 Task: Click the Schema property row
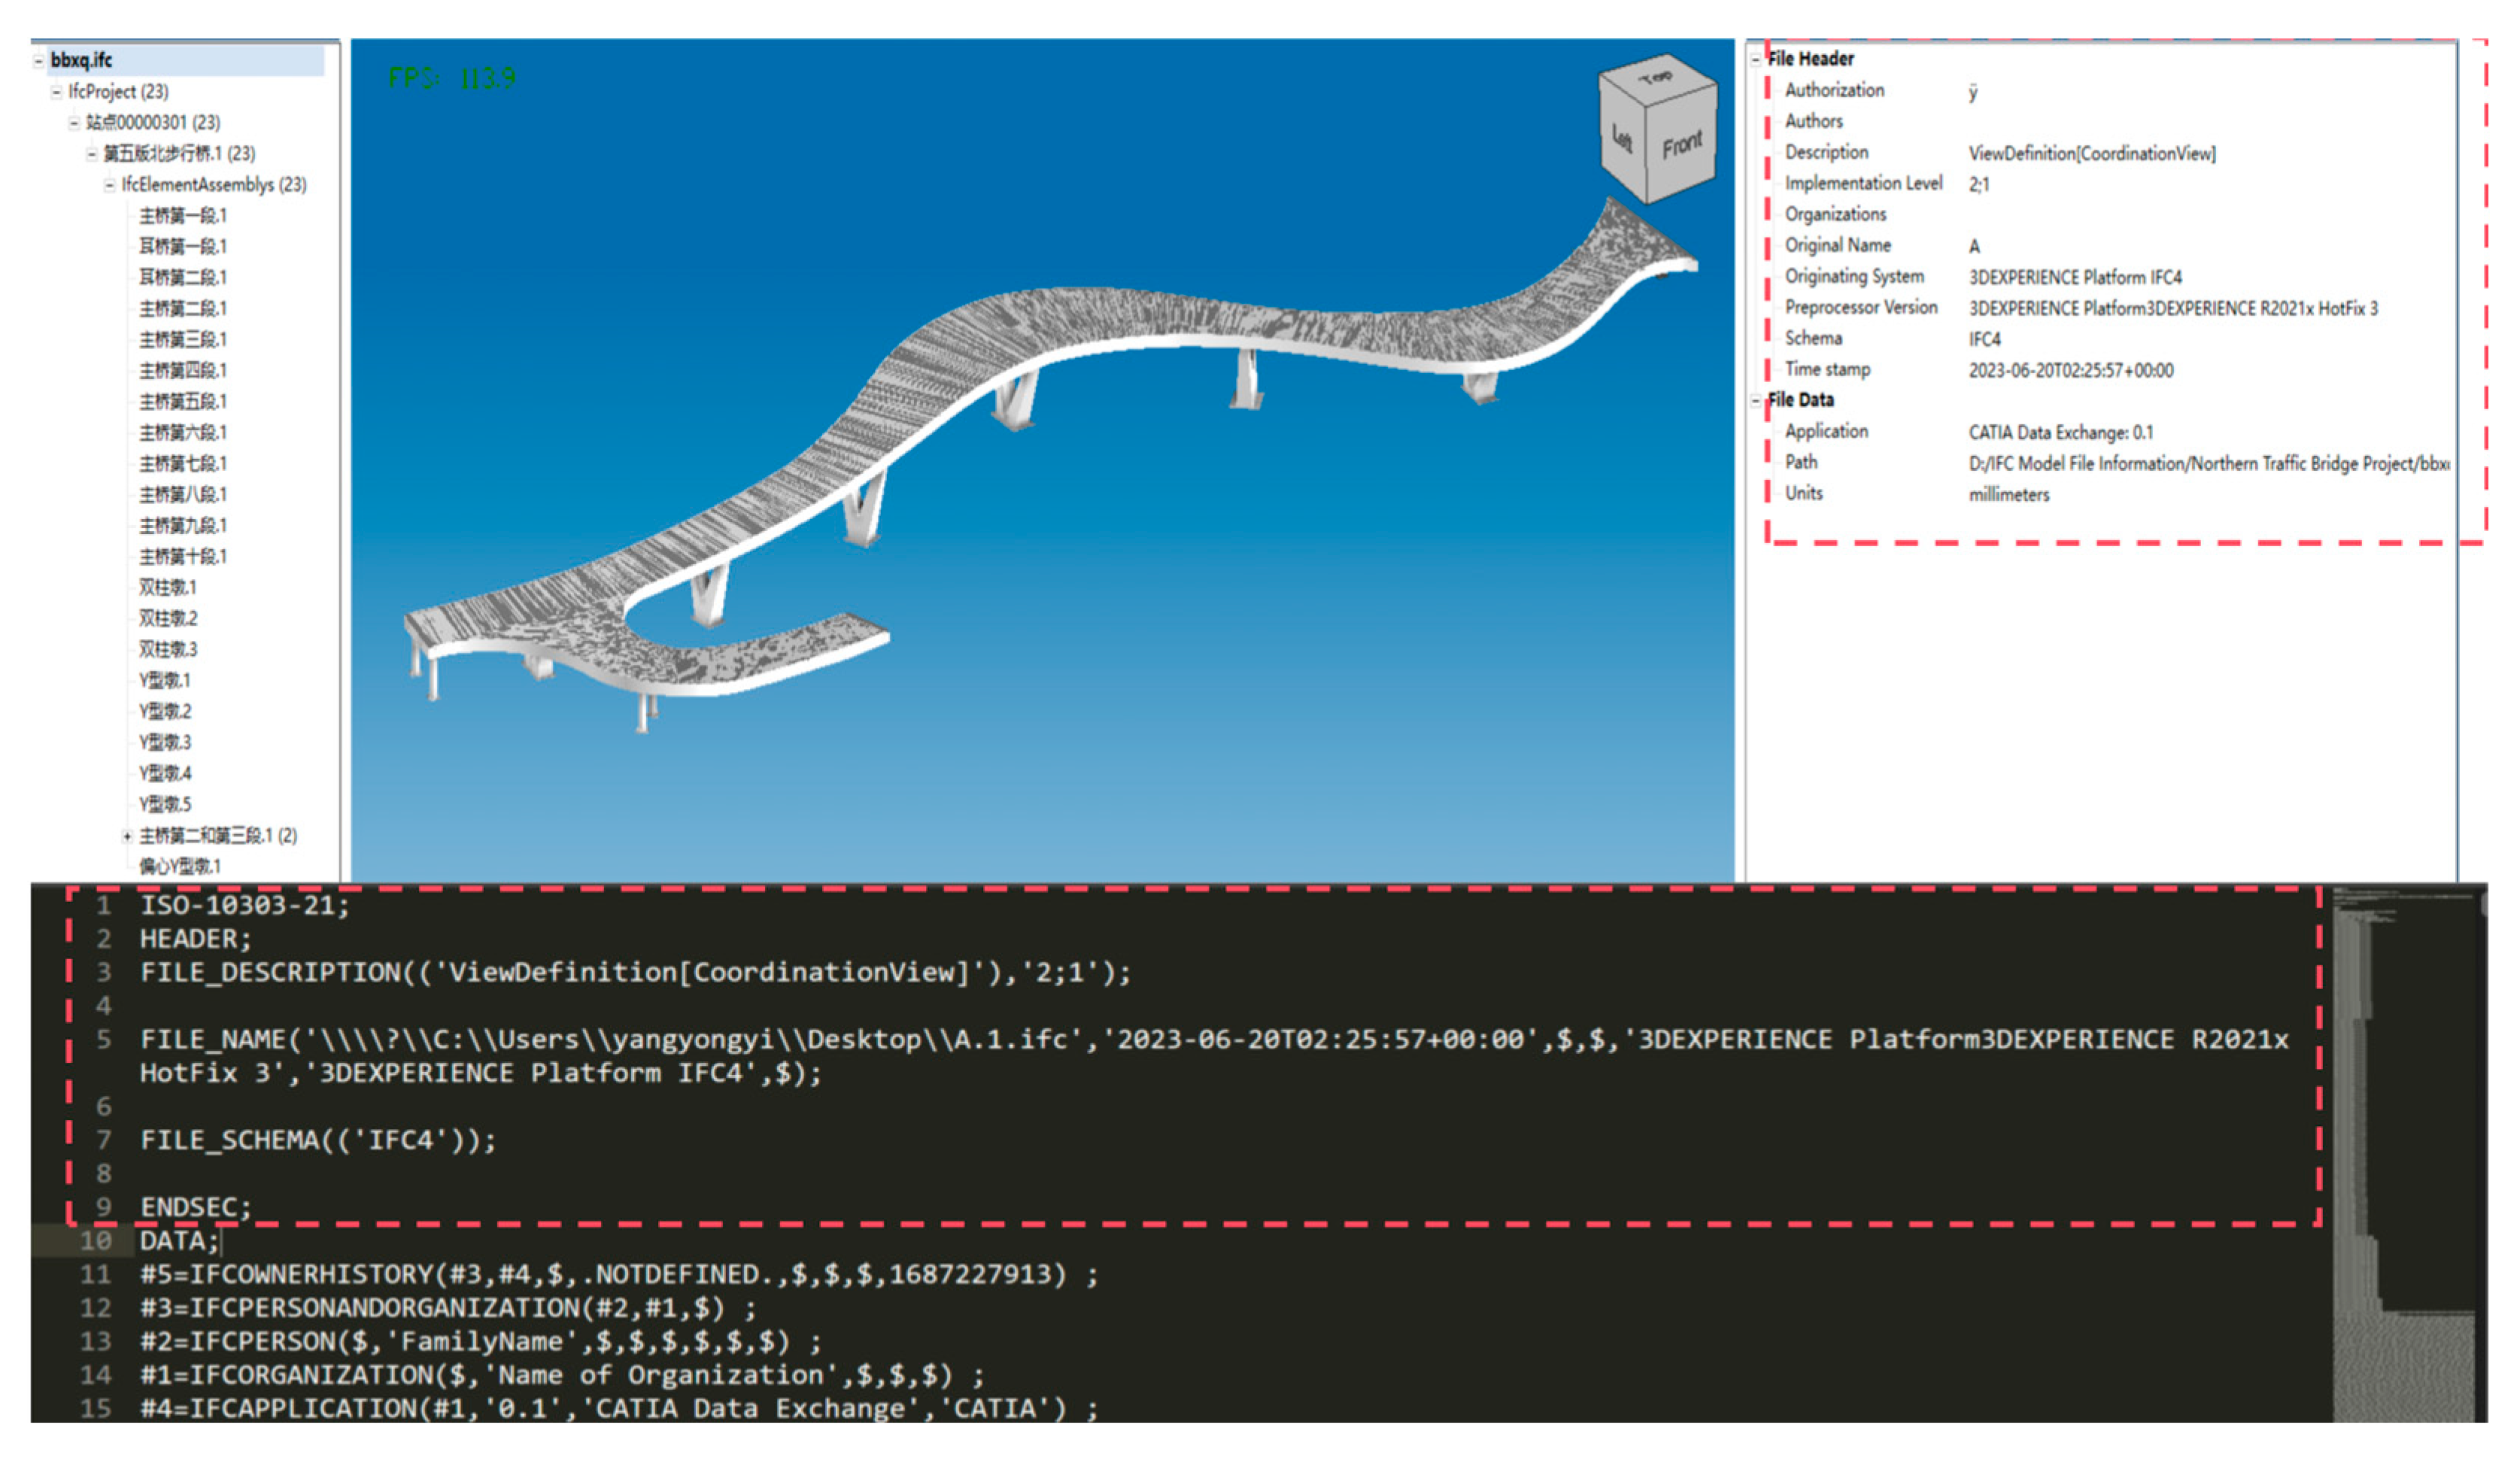click(x=1813, y=339)
